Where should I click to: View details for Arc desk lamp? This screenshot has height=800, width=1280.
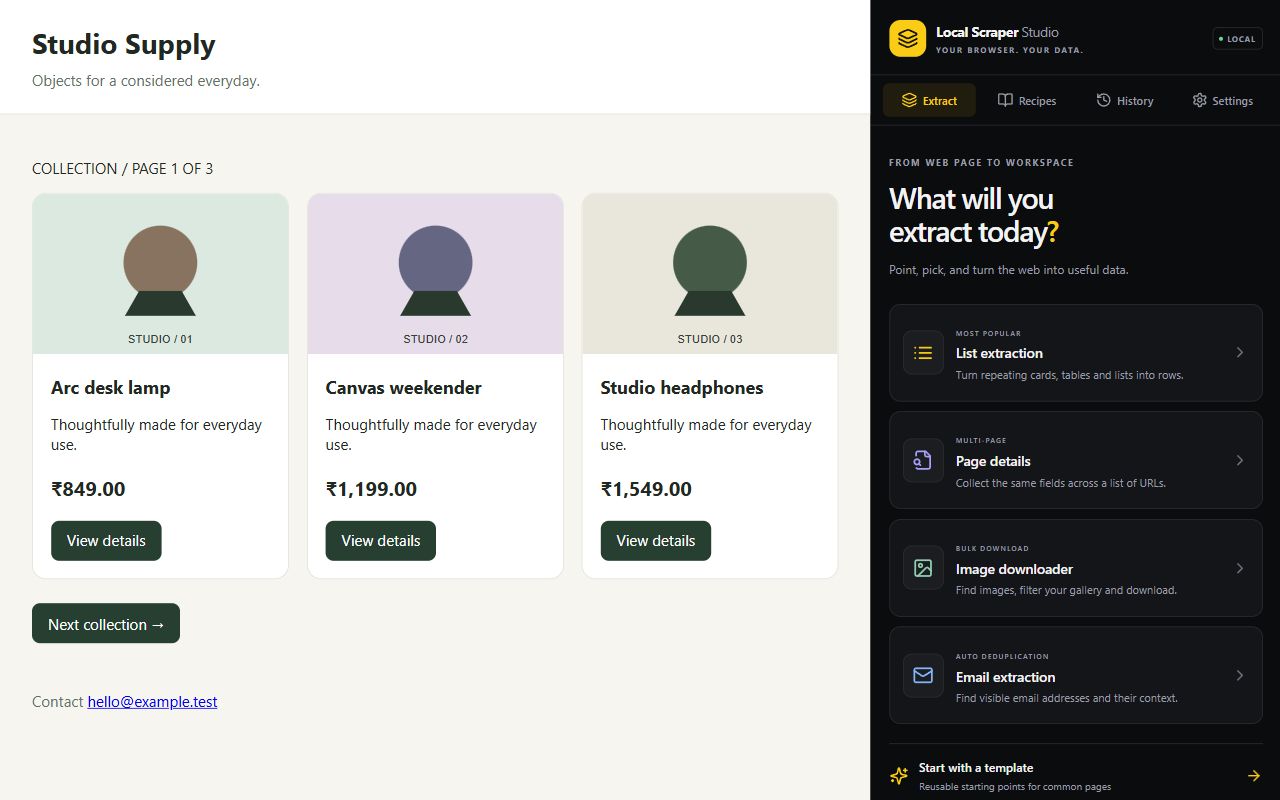[x=106, y=541]
